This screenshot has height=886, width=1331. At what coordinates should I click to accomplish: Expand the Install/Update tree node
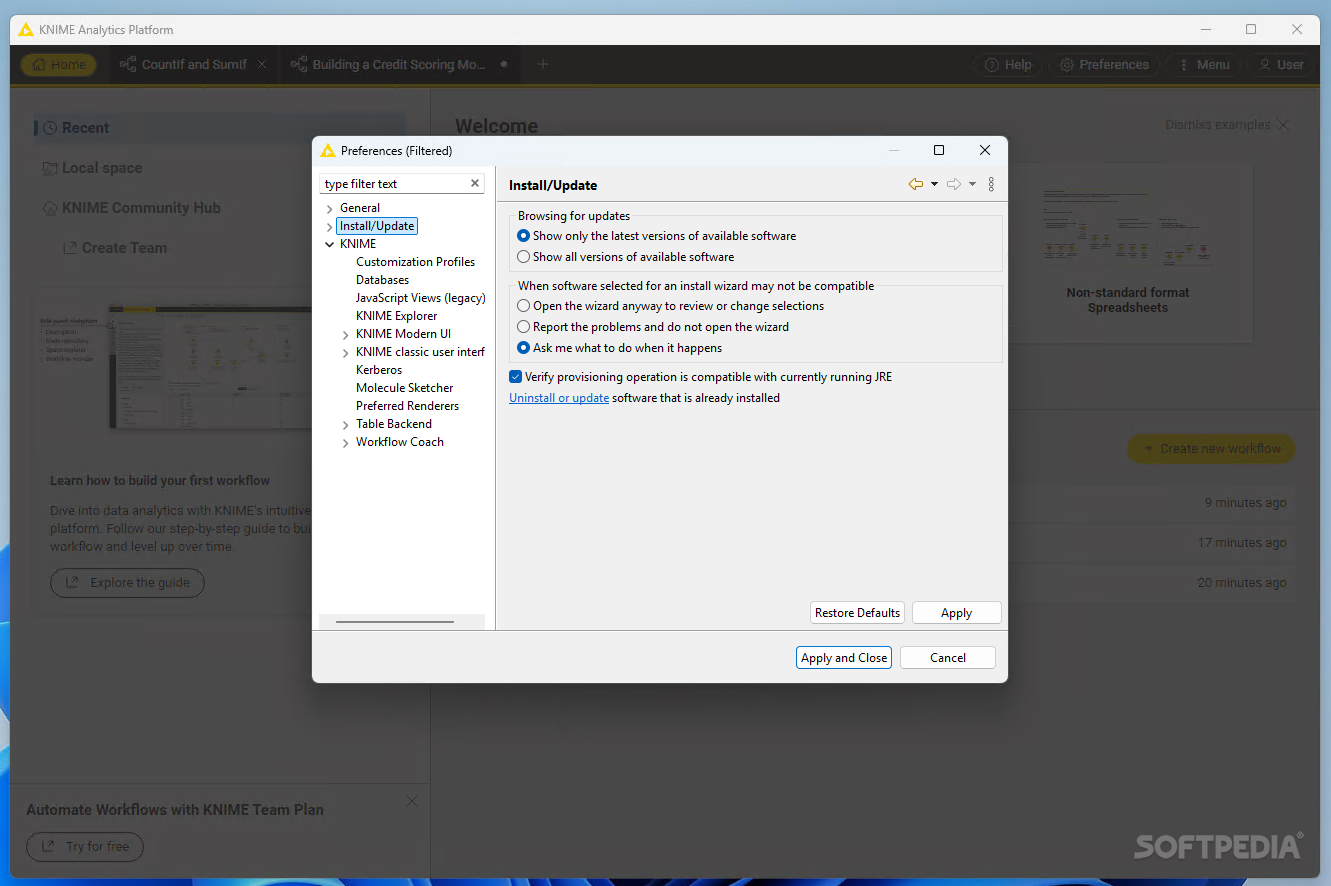coord(330,226)
